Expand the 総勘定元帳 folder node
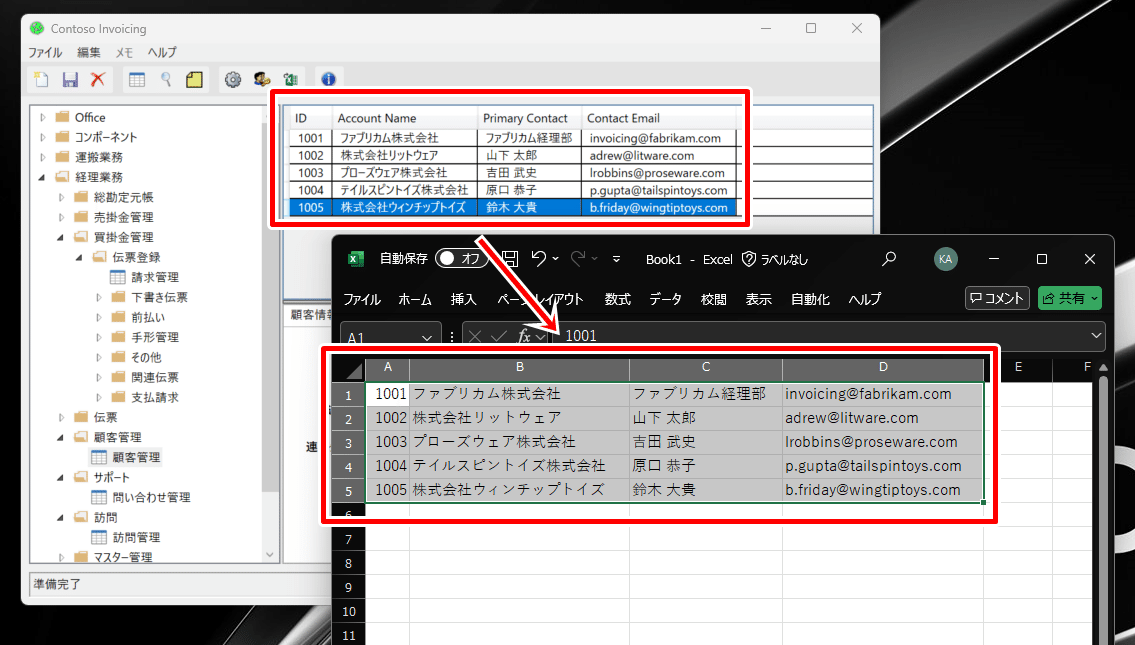 [x=62, y=197]
